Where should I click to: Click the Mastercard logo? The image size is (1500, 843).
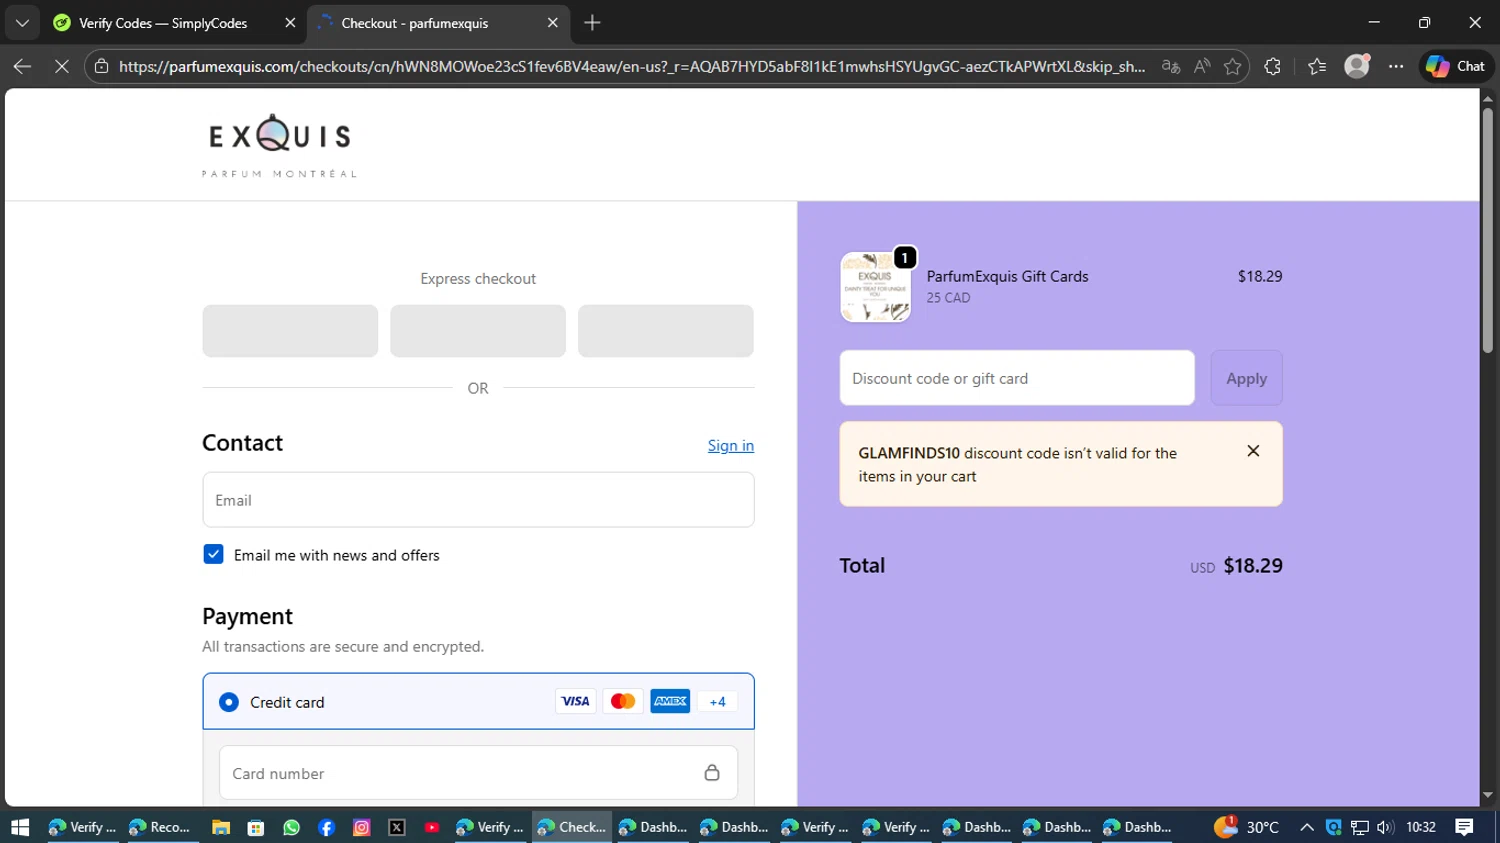click(623, 701)
